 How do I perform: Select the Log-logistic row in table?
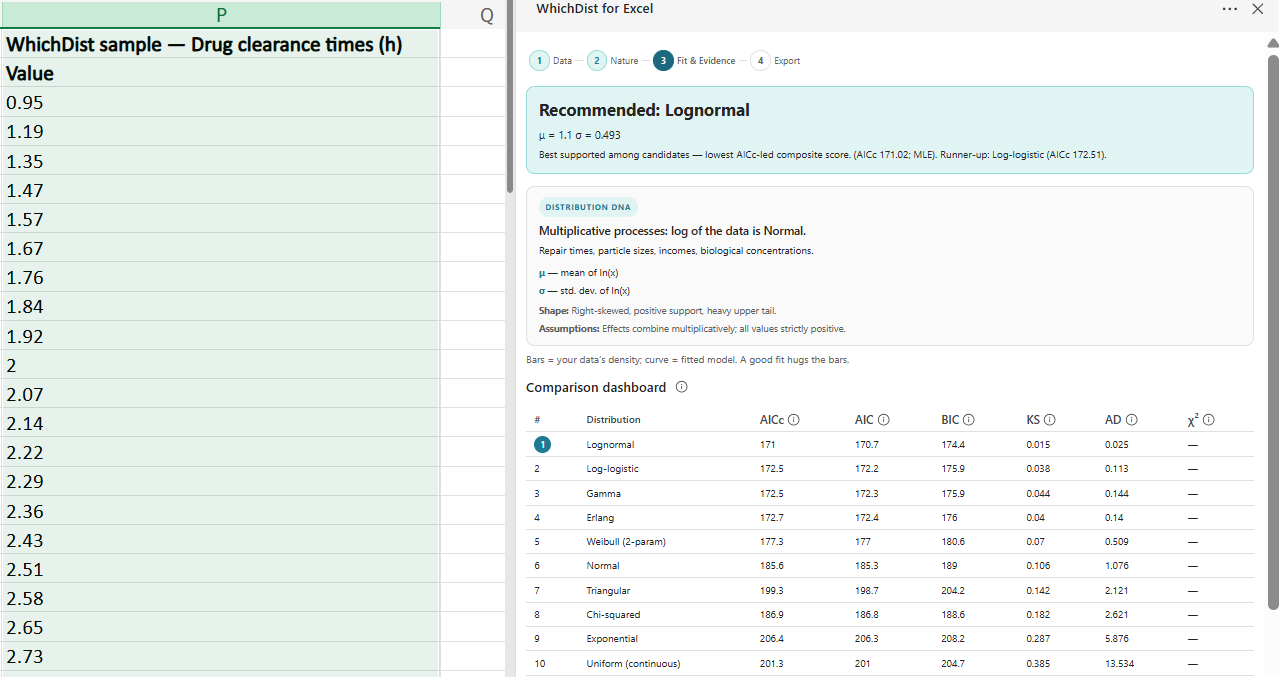pos(890,468)
